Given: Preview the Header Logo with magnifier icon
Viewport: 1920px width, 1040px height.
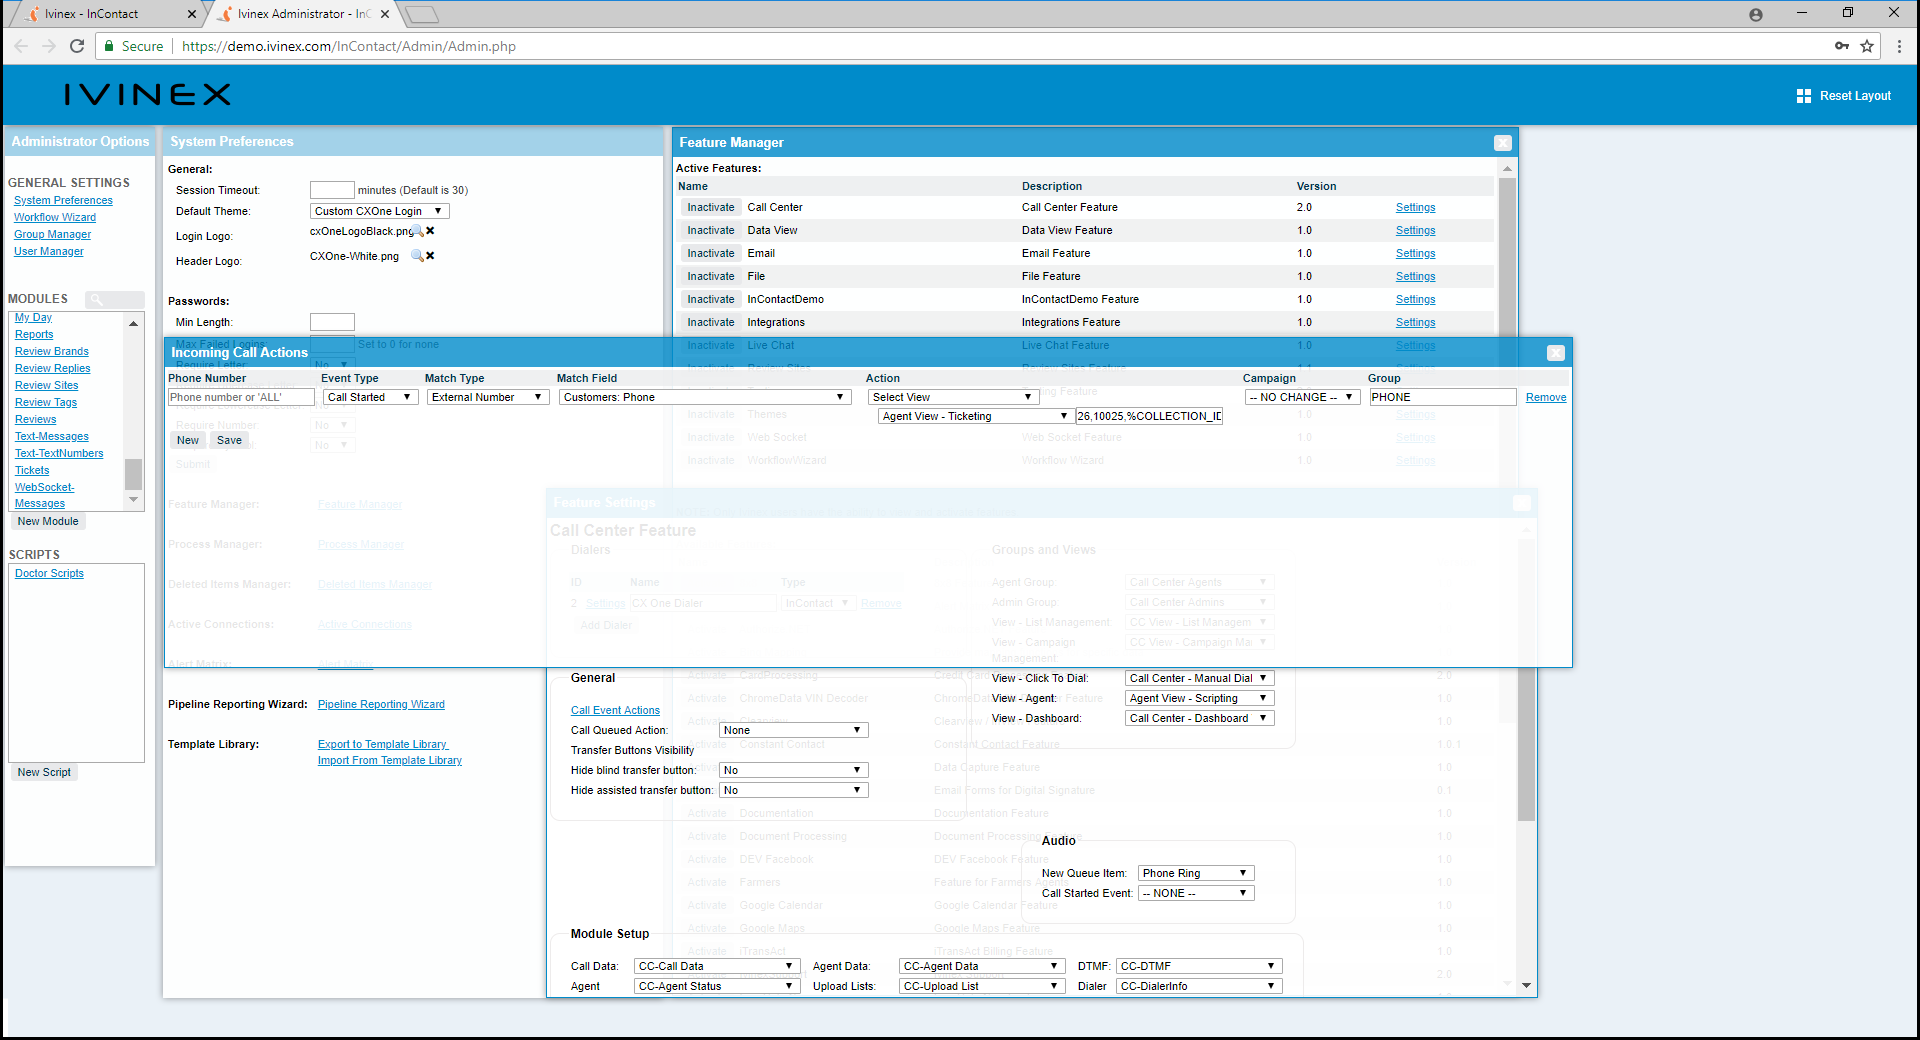Looking at the screenshot, I should click(417, 256).
